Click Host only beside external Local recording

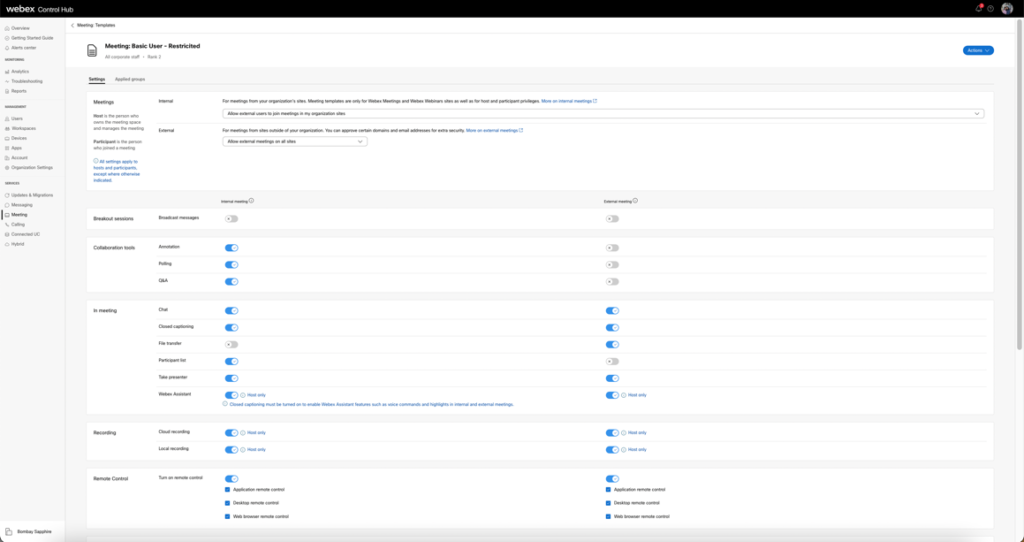(637, 450)
